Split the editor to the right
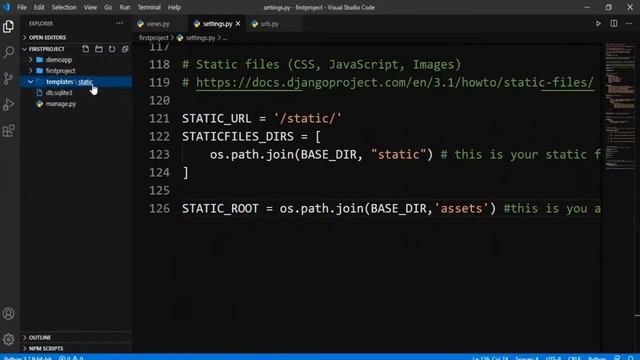Viewport: 640px width, 360px height. pyautogui.click(x=613, y=24)
